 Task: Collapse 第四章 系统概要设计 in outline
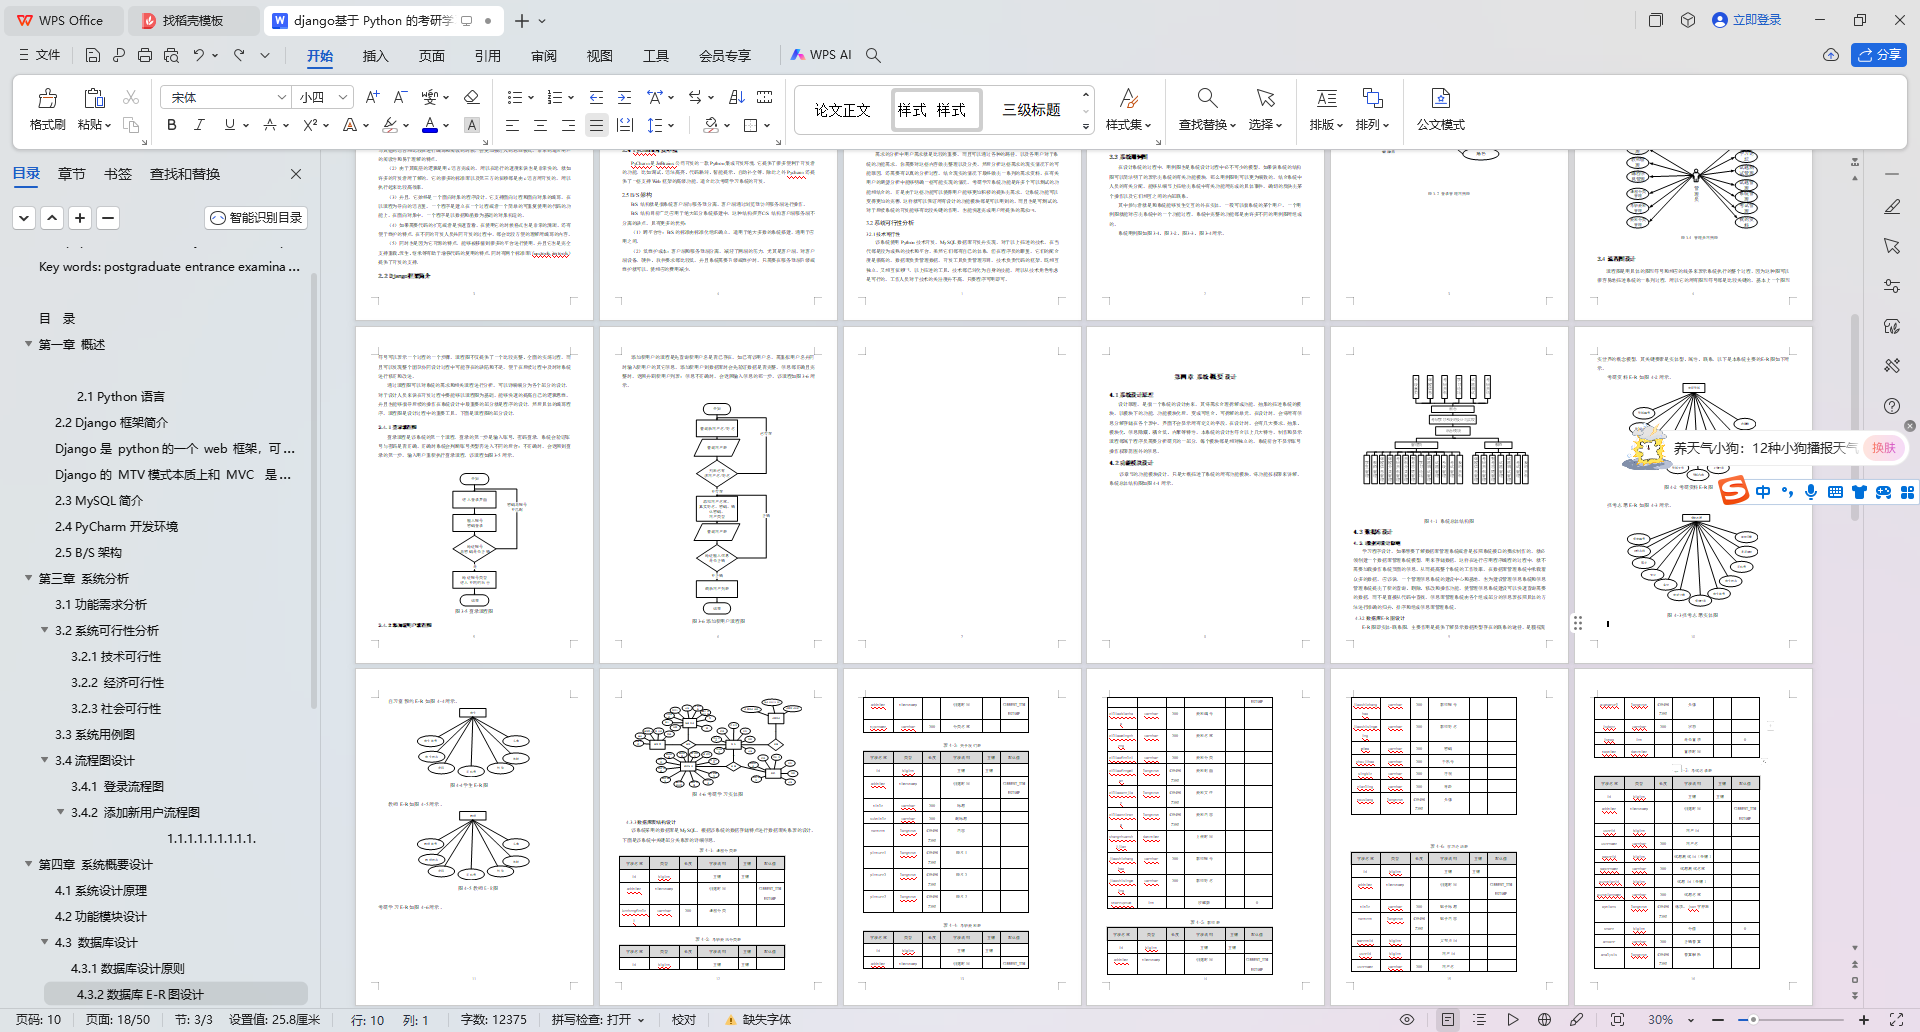(x=28, y=864)
